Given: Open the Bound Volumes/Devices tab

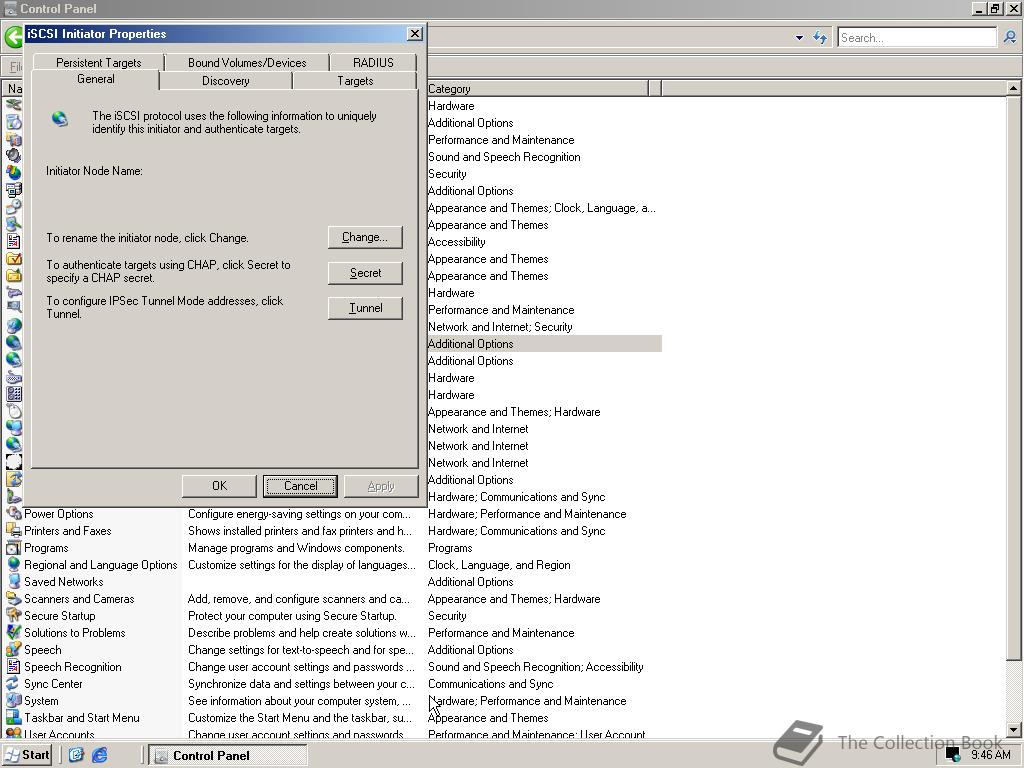Looking at the screenshot, I should 247,63.
